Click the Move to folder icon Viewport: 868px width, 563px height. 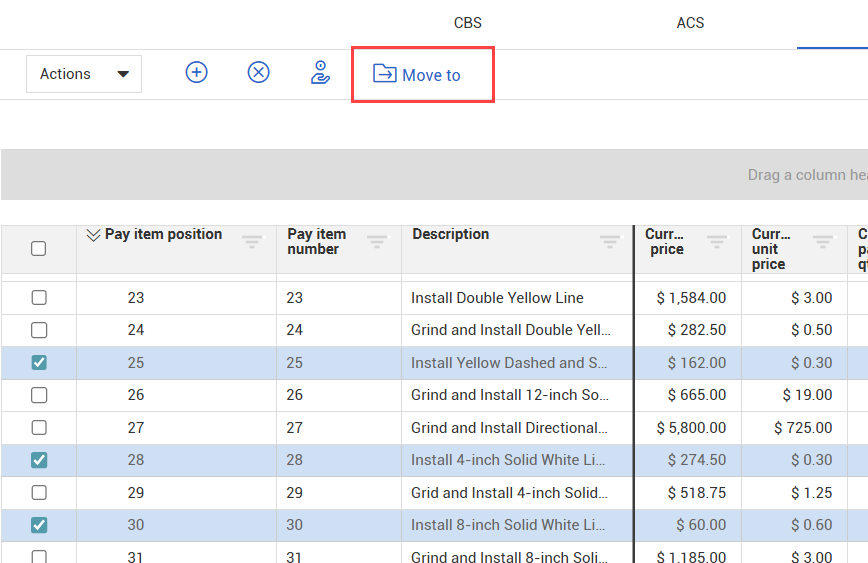pyautogui.click(x=384, y=74)
